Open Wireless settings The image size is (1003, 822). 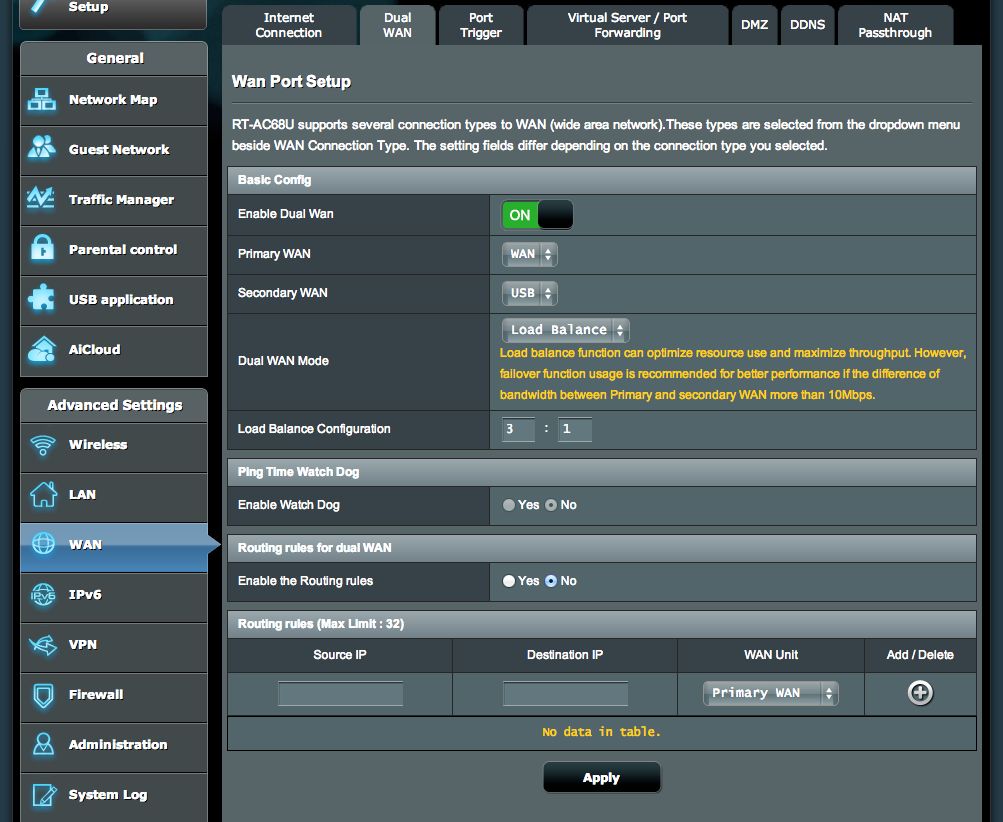[114, 447]
